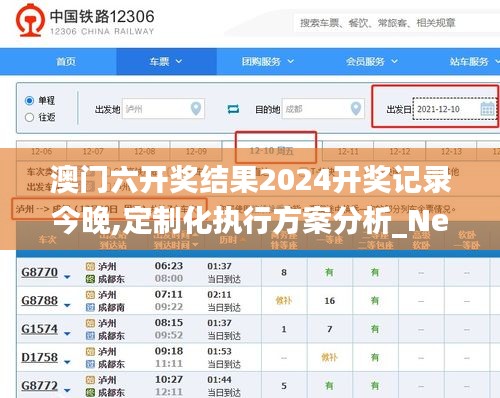
Task: Click the 目的地 input showing 成都
Action: coord(323,109)
